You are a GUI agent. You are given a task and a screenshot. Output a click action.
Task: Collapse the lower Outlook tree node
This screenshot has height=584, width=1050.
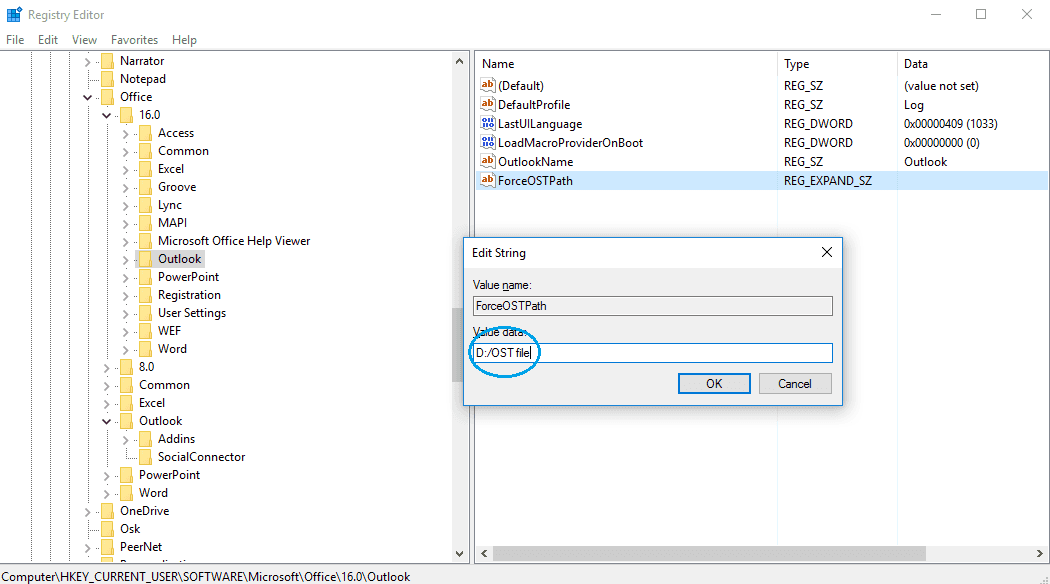tap(106, 421)
